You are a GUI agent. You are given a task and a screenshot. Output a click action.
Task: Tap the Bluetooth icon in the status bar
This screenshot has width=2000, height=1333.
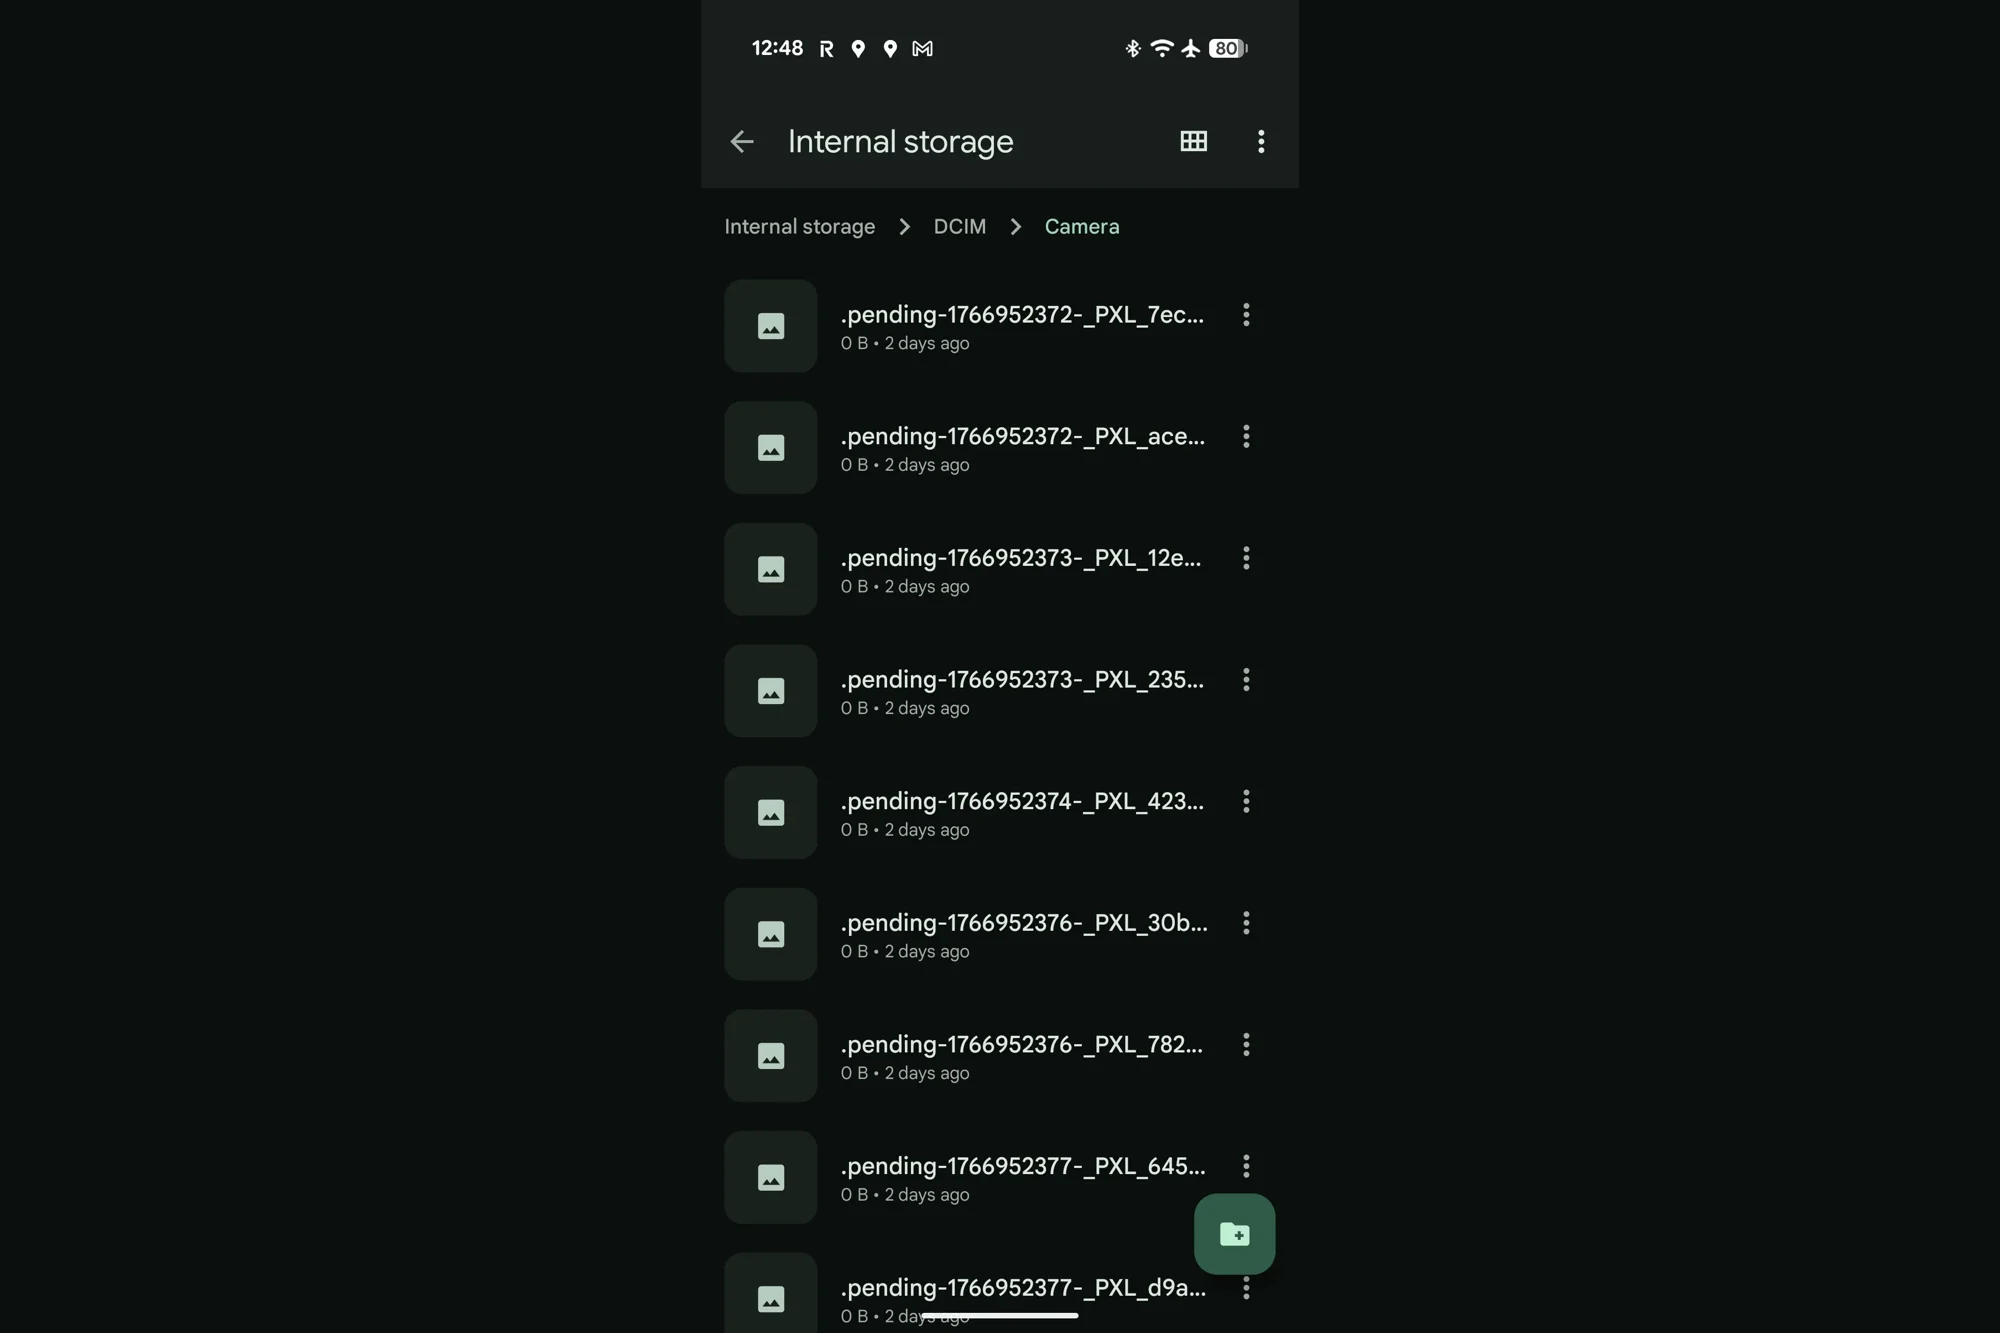(x=1131, y=47)
